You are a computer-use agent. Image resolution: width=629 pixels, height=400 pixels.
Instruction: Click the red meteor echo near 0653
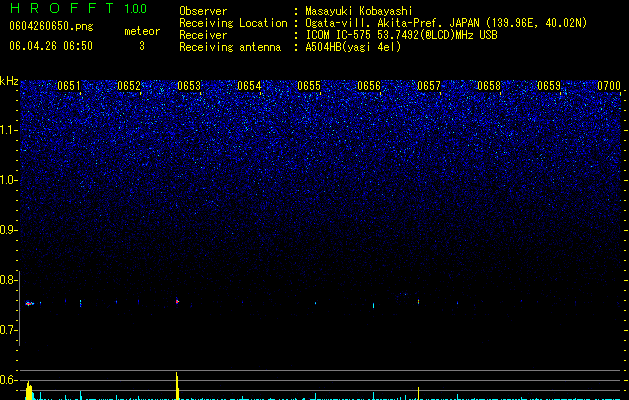coord(177,301)
